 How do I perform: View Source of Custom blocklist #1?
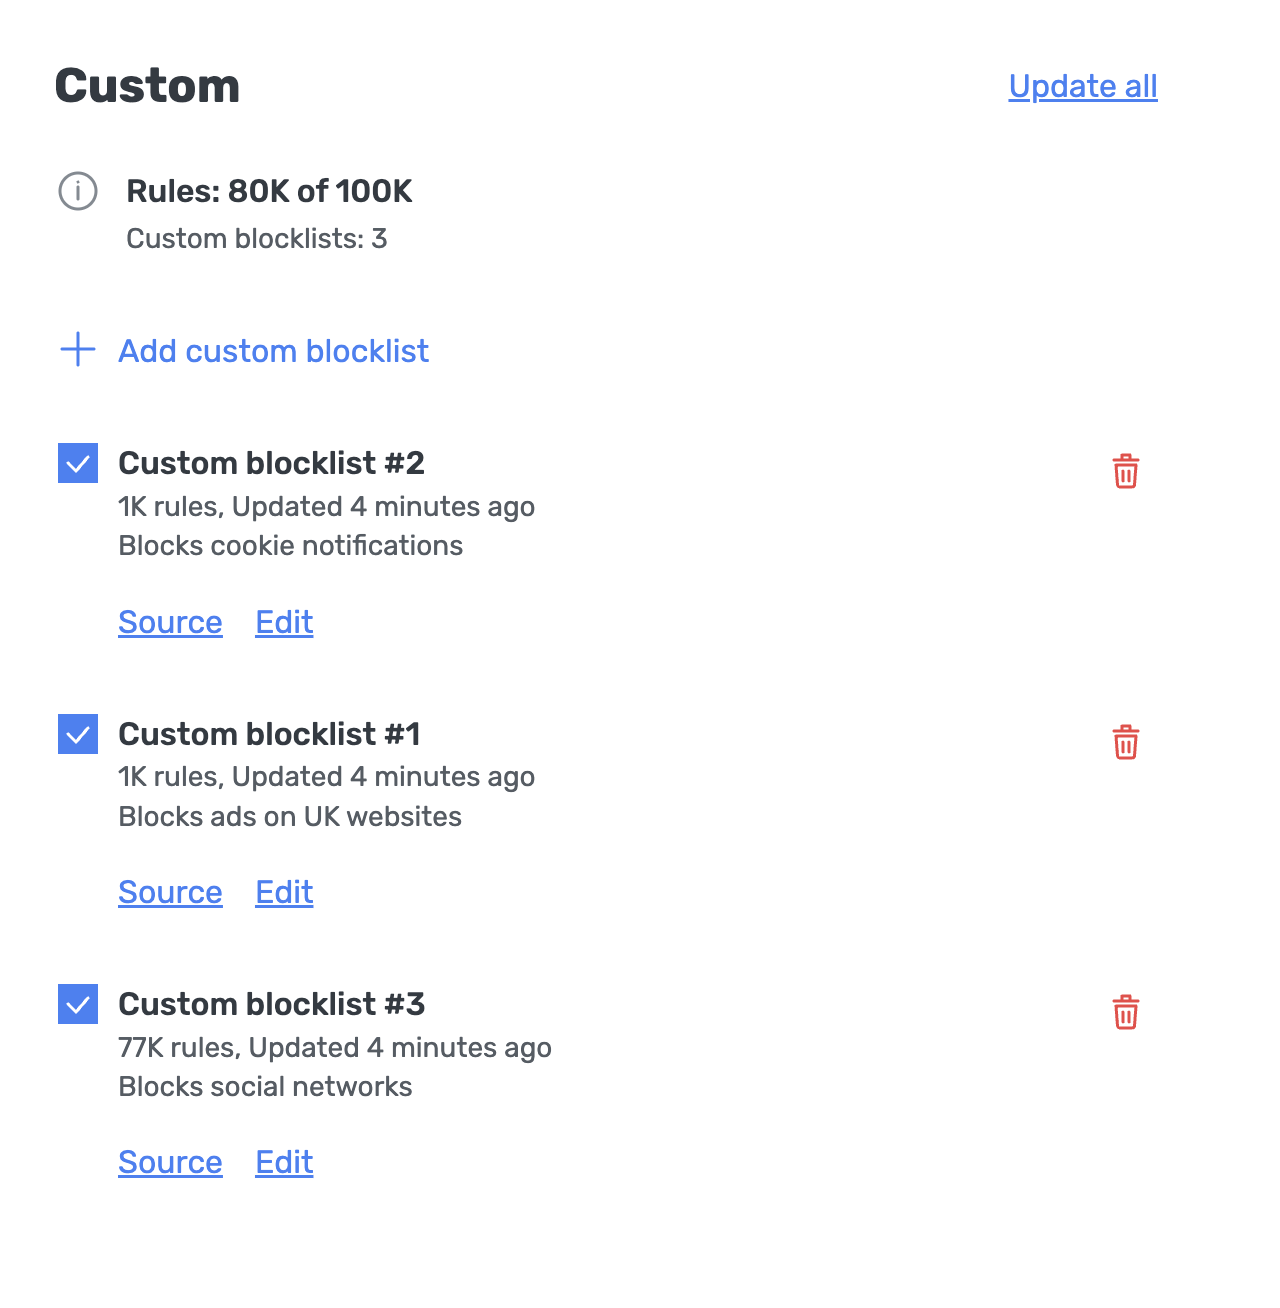point(170,892)
